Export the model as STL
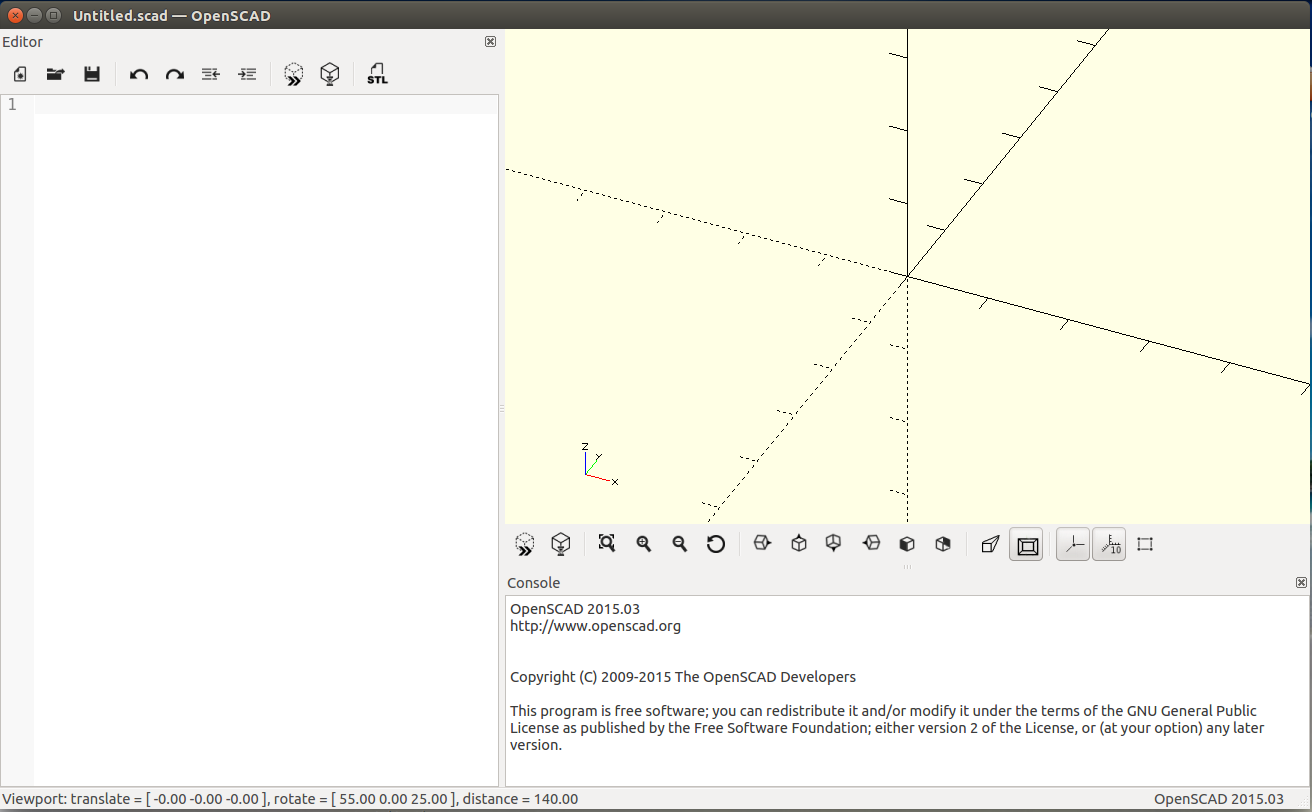 377,74
